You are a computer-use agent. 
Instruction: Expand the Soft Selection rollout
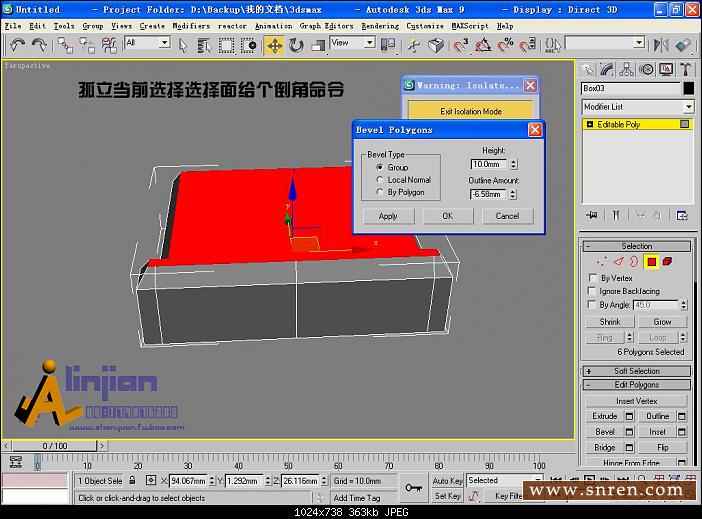[636, 371]
